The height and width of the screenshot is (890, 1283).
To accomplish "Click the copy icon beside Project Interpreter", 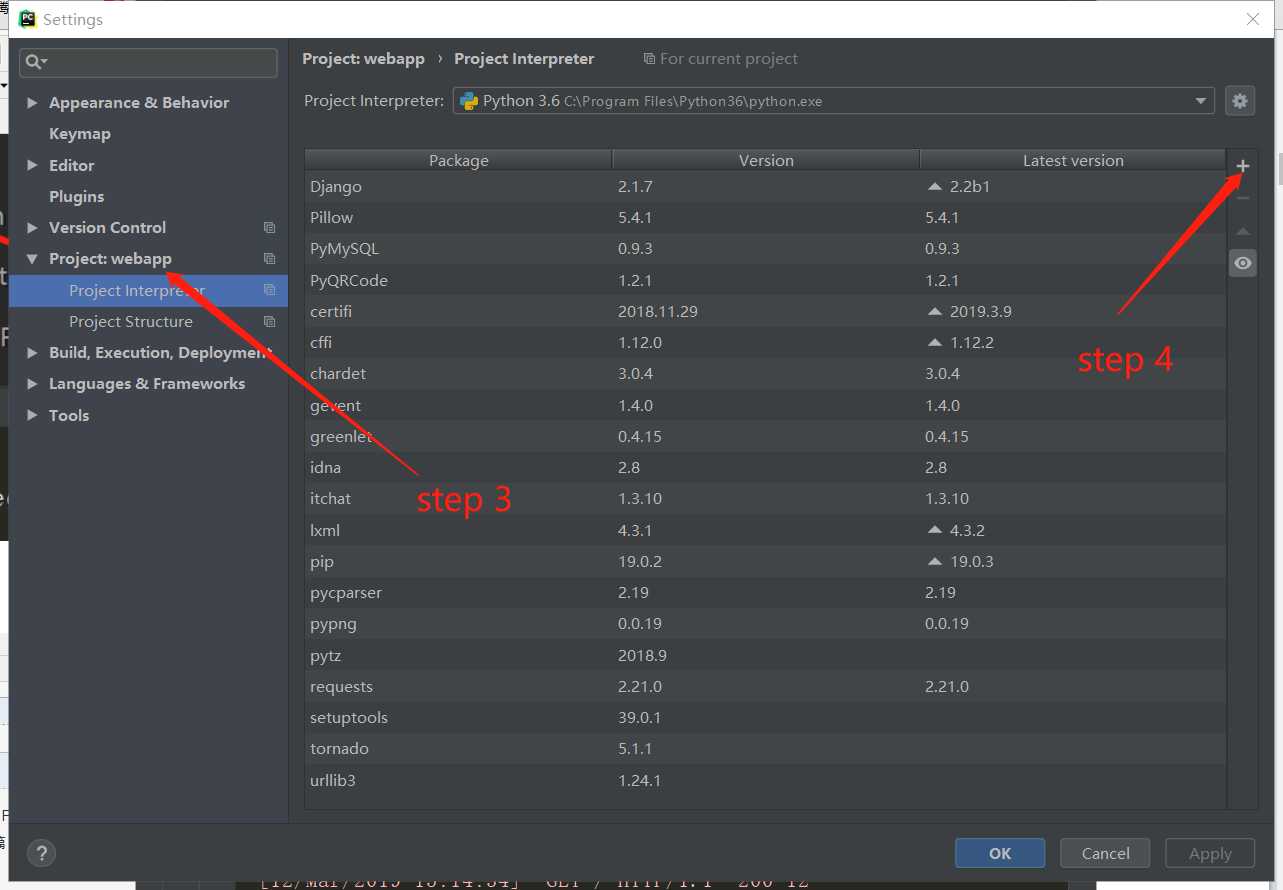I will pyautogui.click(x=269, y=290).
